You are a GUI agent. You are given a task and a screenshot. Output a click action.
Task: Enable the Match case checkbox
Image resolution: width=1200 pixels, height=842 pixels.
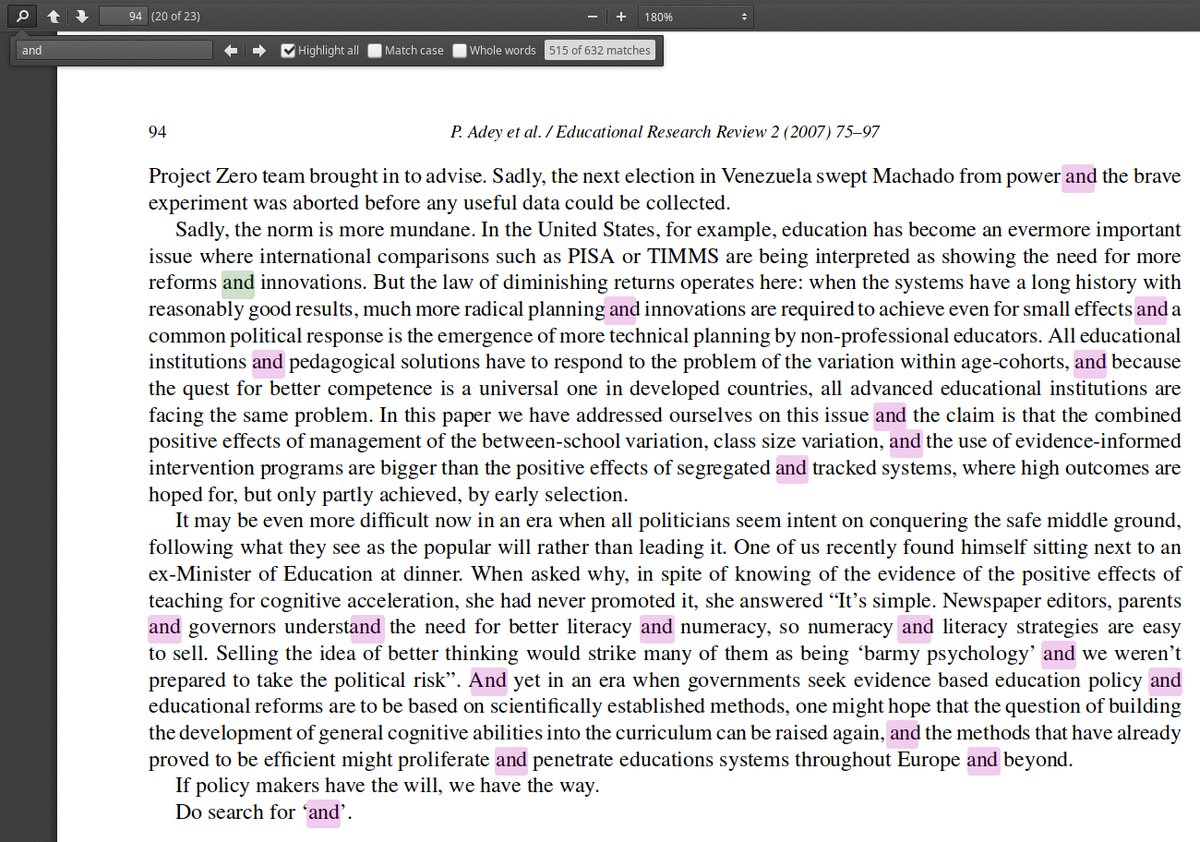[374, 50]
